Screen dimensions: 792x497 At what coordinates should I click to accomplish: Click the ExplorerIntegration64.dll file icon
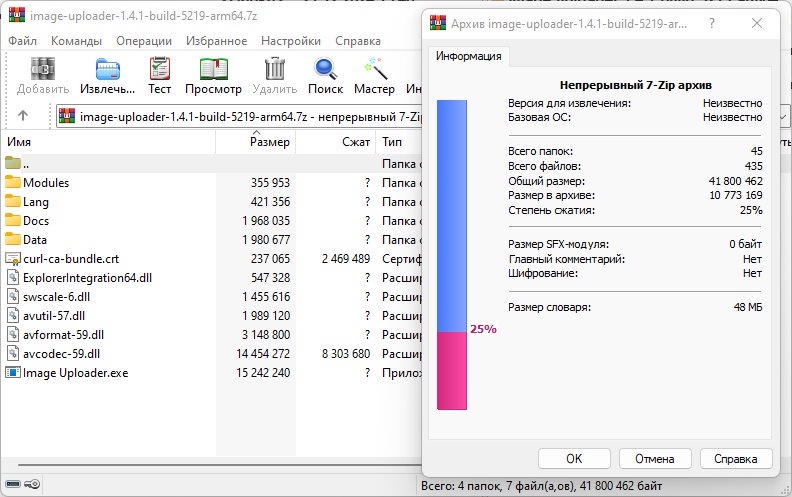pyautogui.click(x=13, y=277)
